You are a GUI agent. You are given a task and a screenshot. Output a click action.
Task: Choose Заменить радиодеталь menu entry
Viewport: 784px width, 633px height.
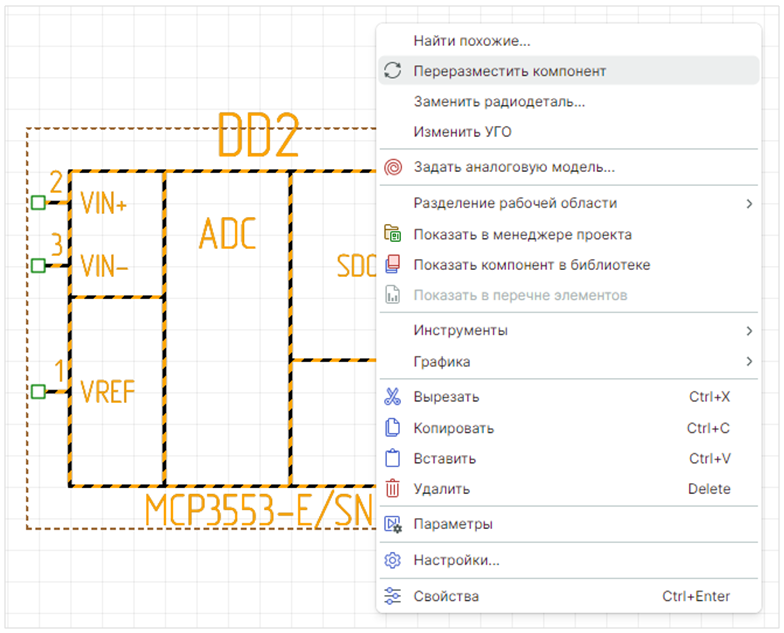[x=499, y=102]
